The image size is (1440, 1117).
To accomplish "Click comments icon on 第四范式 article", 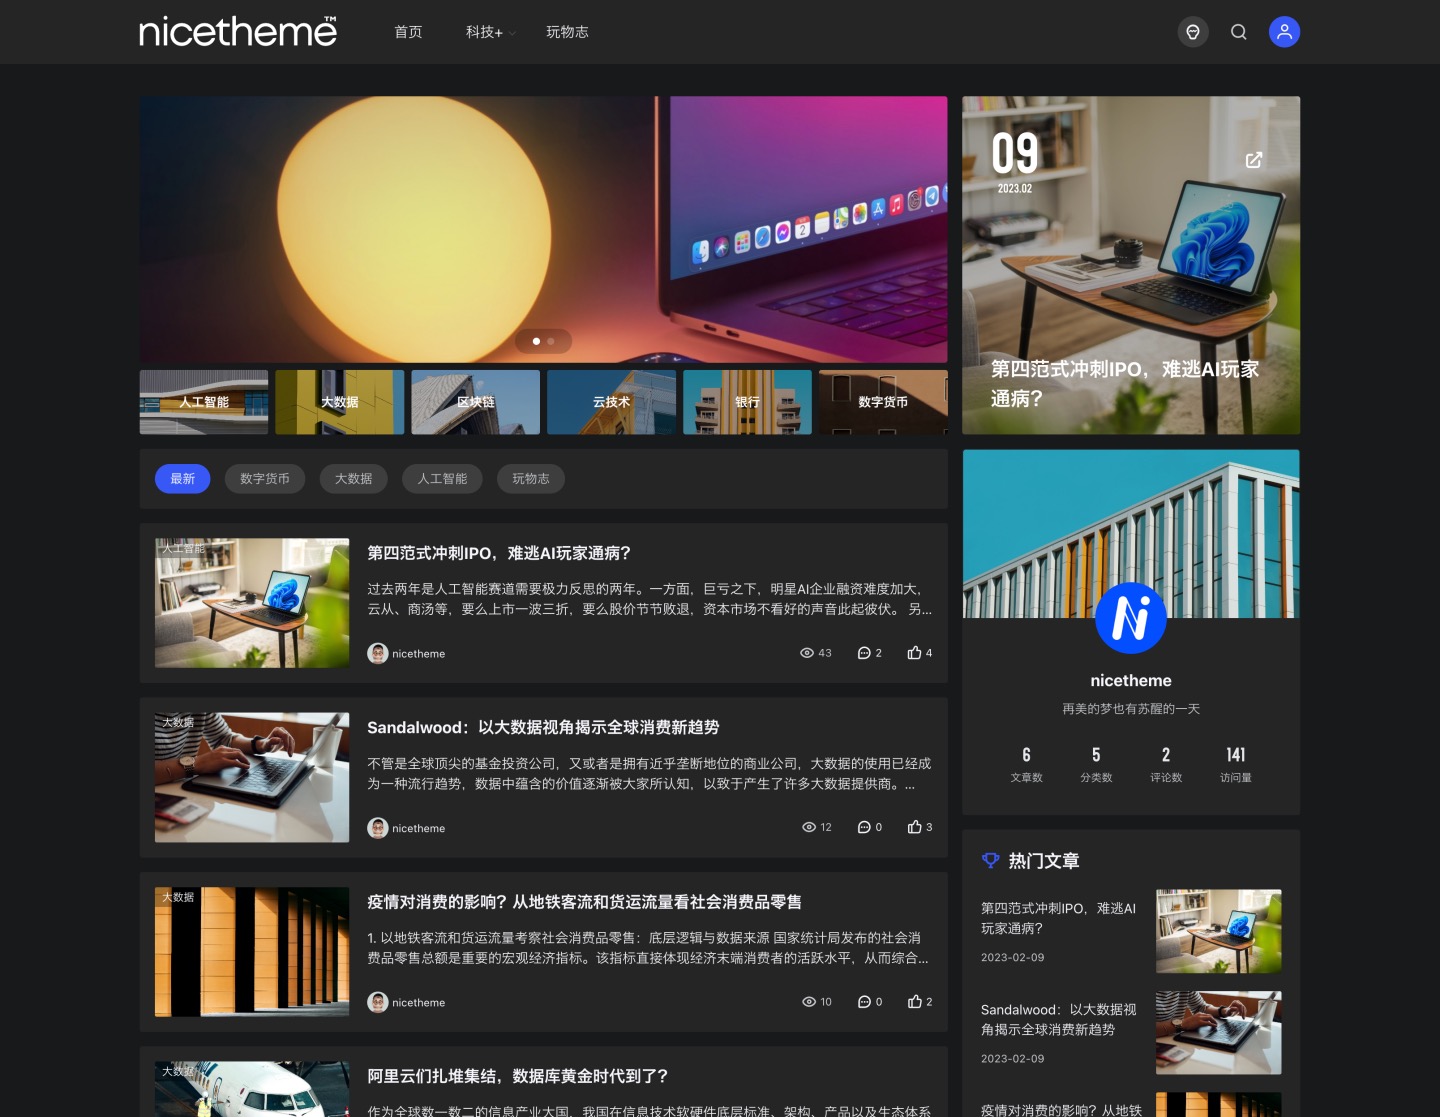I will pos(864,653).
